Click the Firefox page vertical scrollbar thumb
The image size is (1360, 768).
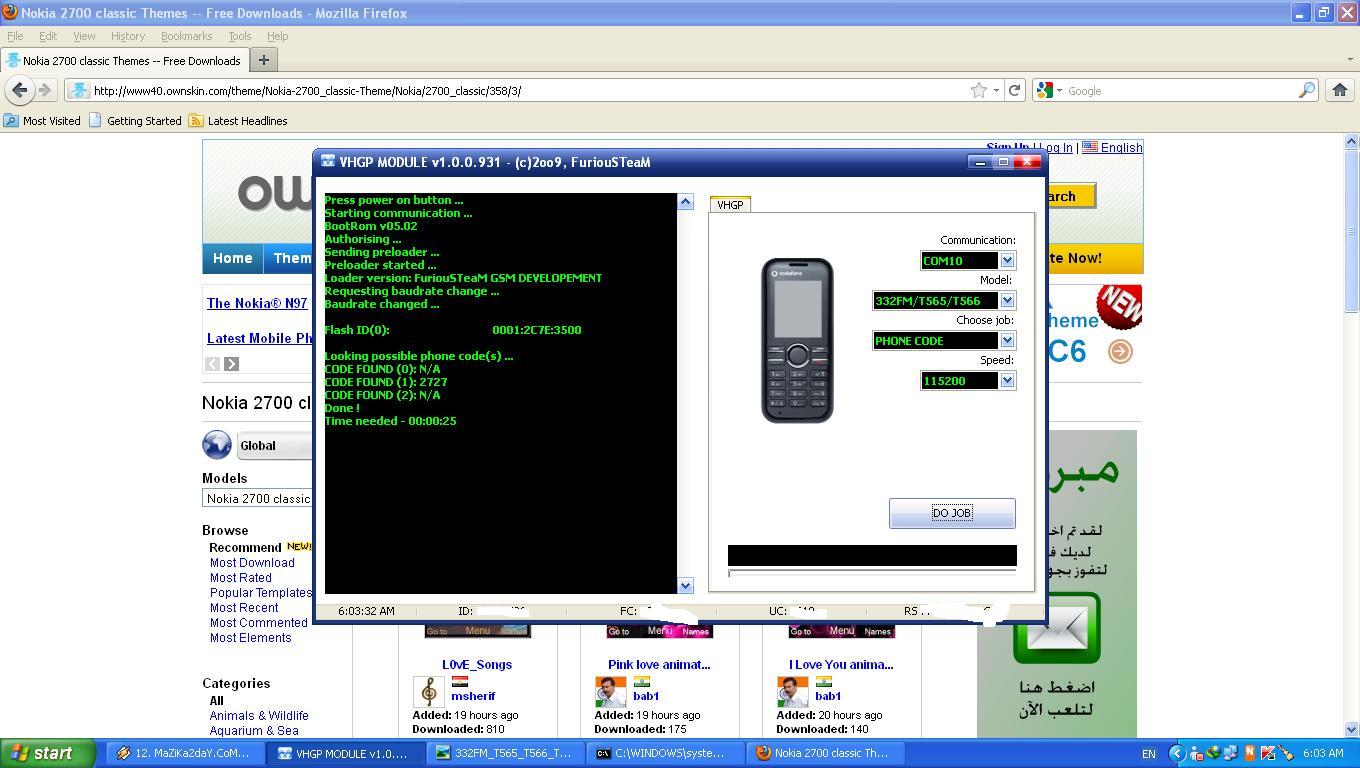point(1351,230)
